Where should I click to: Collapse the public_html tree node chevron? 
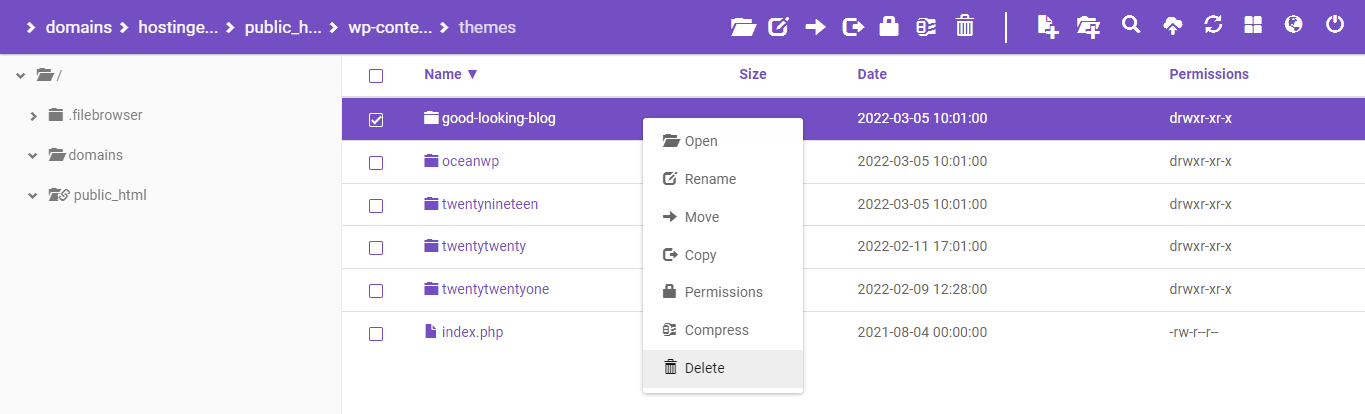coord(33,195)
